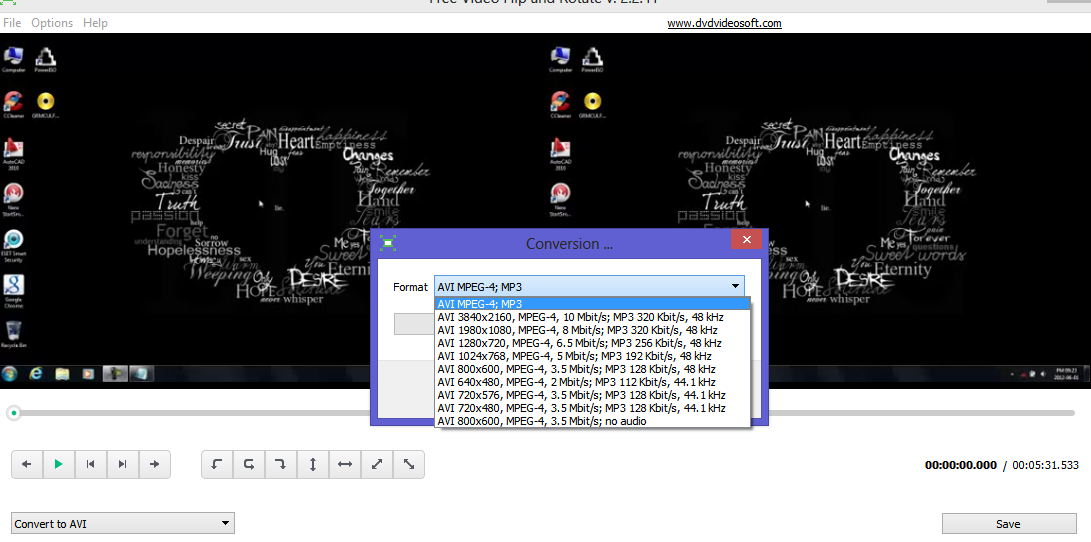The image size is (1091, 542).
Task: Play the video with the green play button
Action: click(x=59, y=465)
